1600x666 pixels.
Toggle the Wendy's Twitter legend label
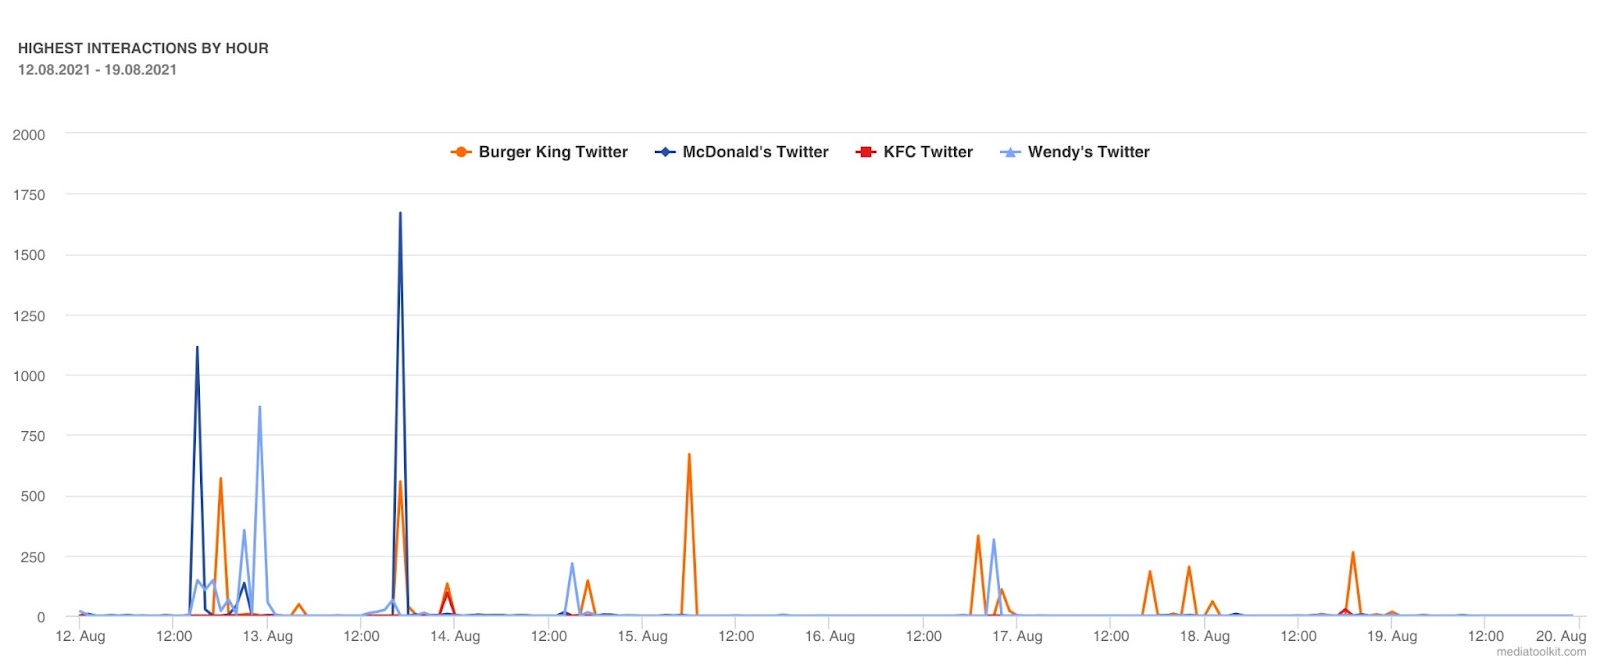coord(1088,152)
